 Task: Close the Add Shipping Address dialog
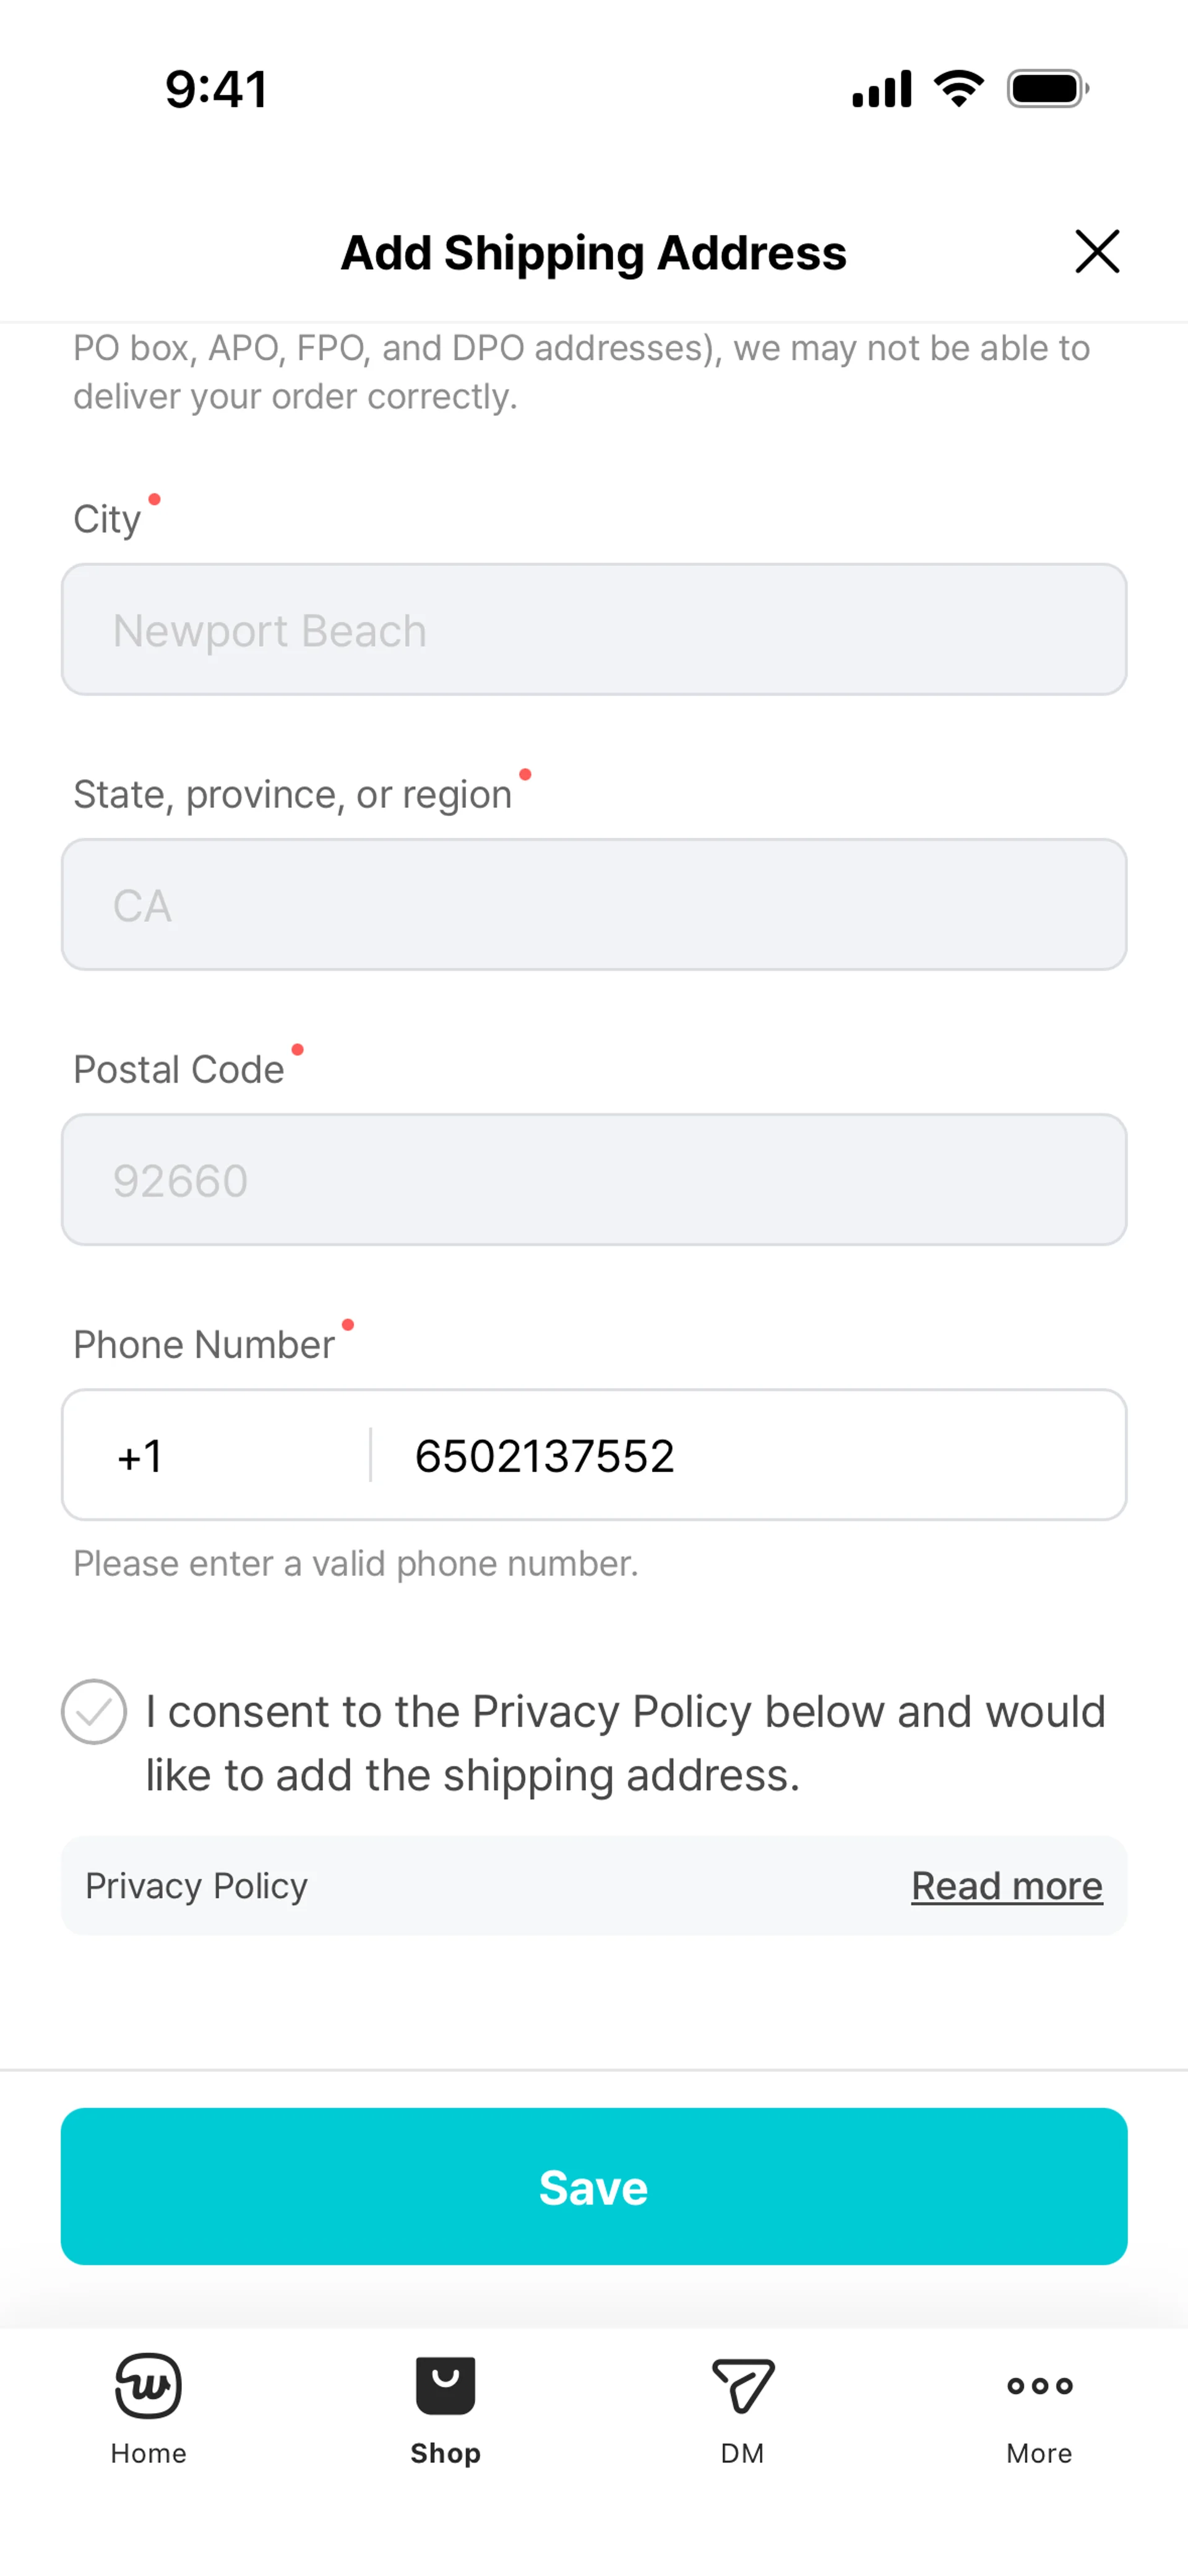(x=1097, y=251)
